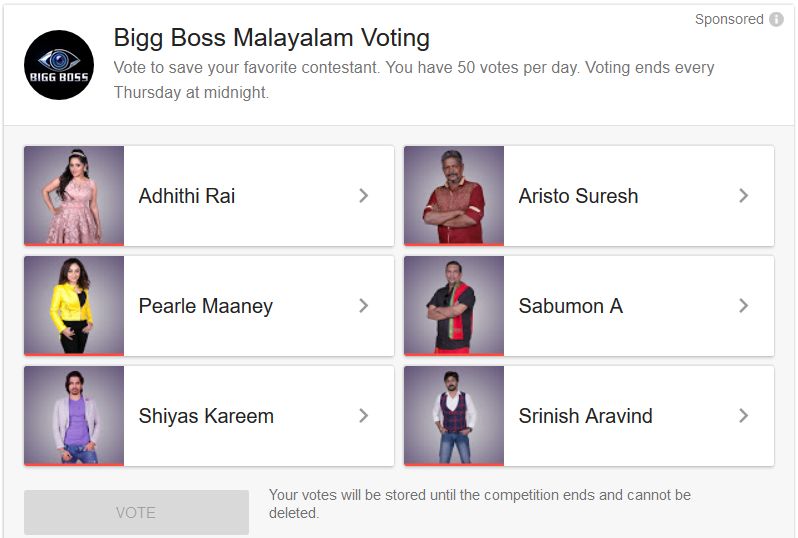Screen dimensions: 798x538
Task: Click the Bigg Boss eye logo
Action: click(x=59, y=65)
